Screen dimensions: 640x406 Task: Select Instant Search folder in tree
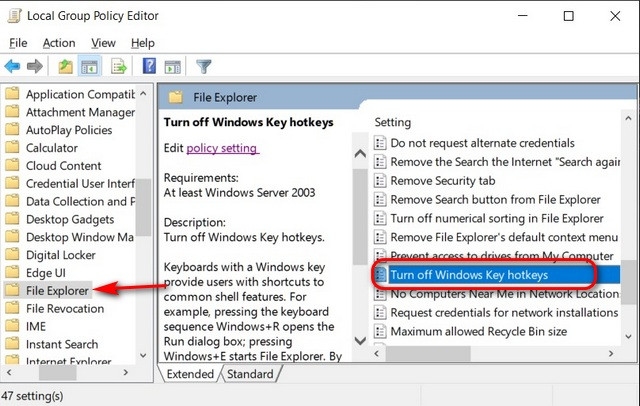tap(52, 344)
